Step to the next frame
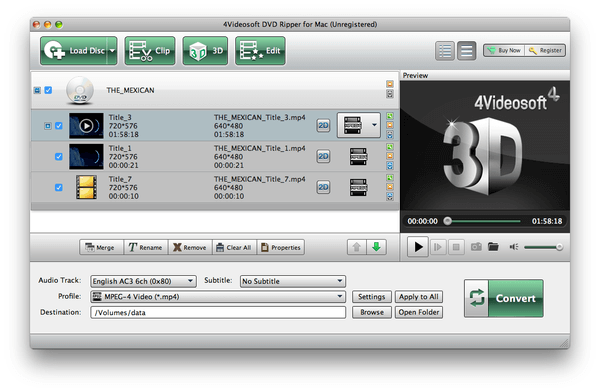Image resolution: width=600 pixels, height=392 pixels. [x=437, y=247]
